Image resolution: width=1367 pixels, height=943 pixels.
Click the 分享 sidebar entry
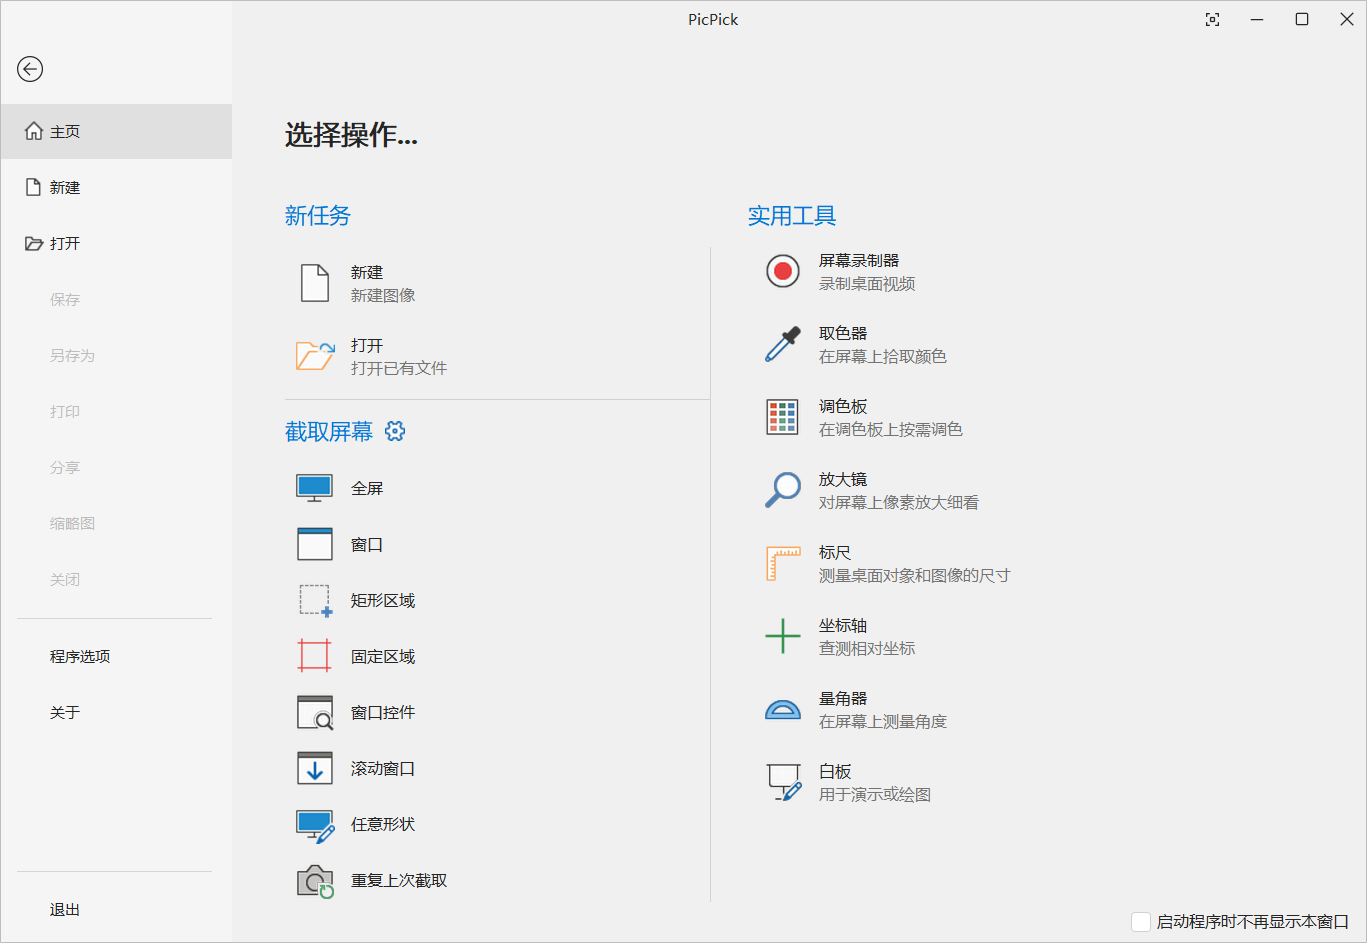point(65,467)
